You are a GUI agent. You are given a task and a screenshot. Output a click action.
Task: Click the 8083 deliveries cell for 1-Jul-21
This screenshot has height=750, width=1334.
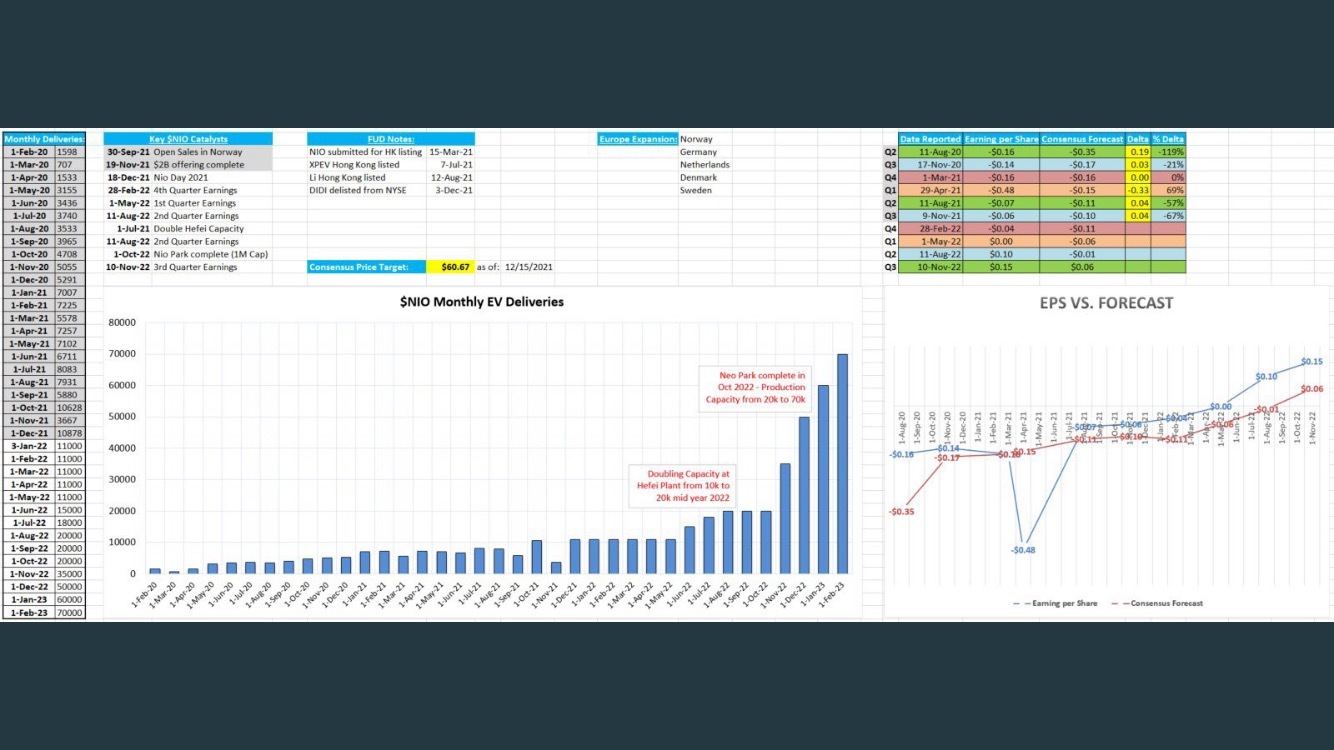70,369
